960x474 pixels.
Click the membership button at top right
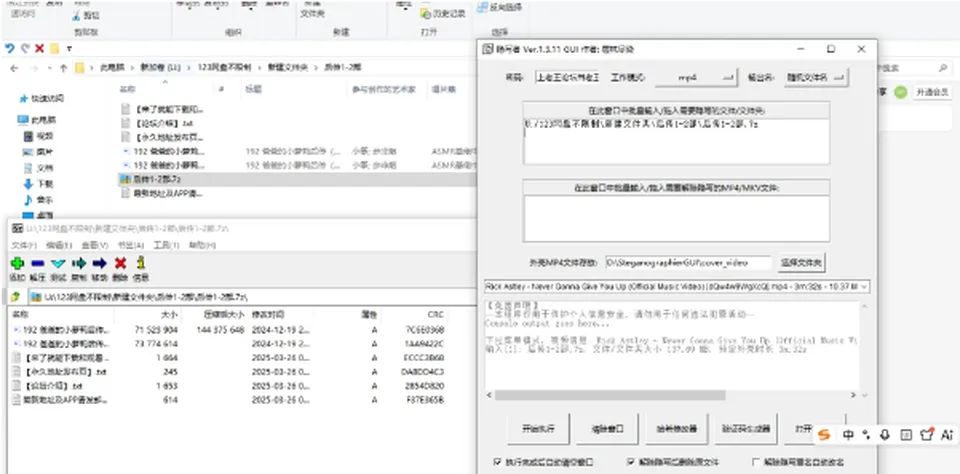click(932, 92)
